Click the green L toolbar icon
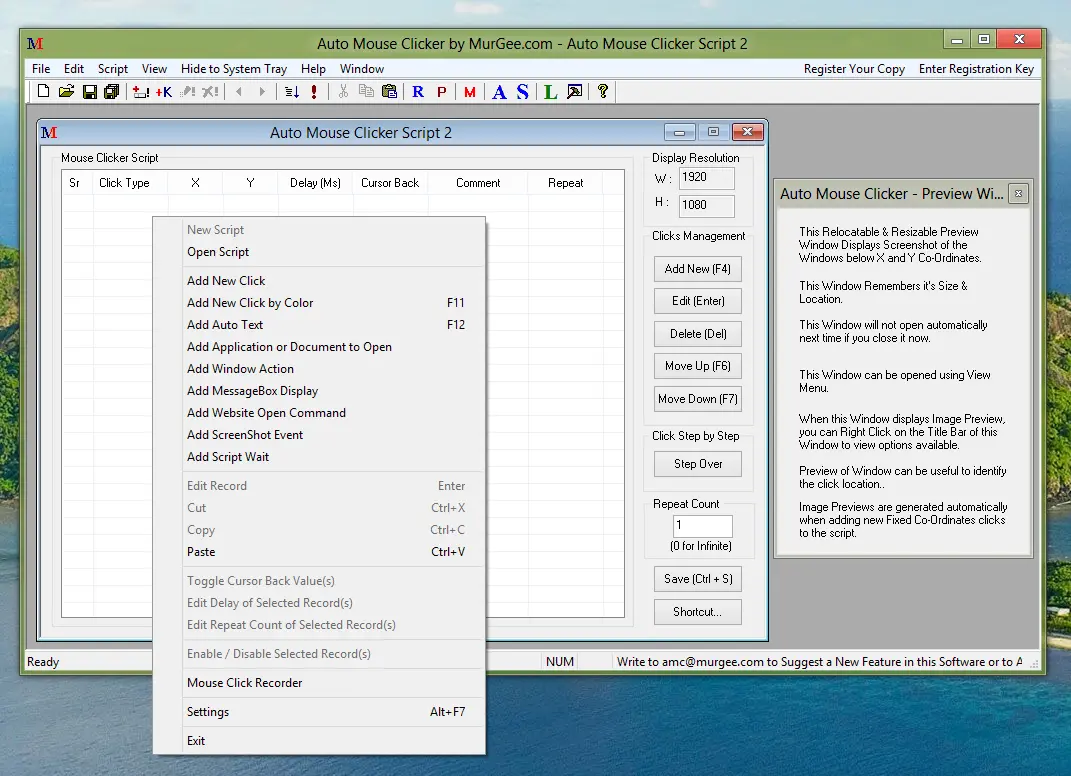This screenshot has width=1071, height=776. 551,92
